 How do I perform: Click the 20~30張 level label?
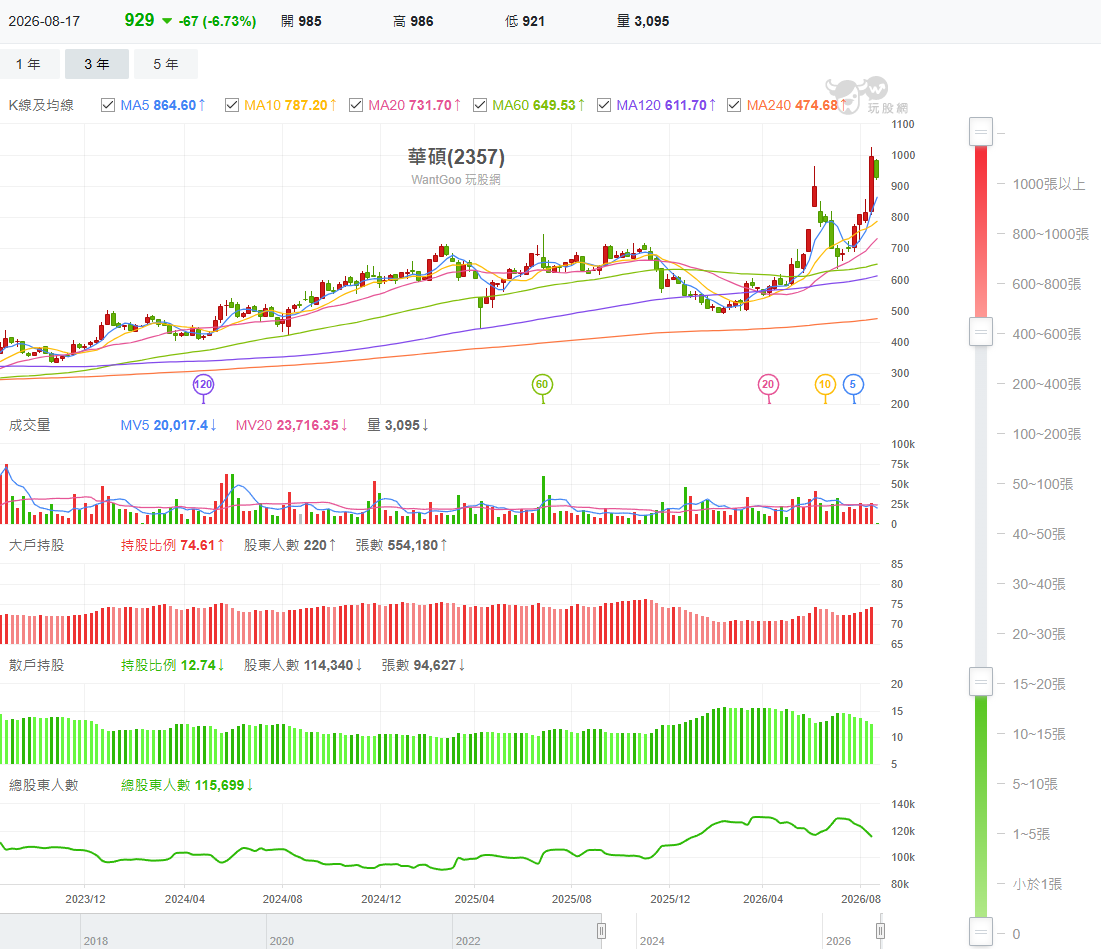(x=1039, y=634)
